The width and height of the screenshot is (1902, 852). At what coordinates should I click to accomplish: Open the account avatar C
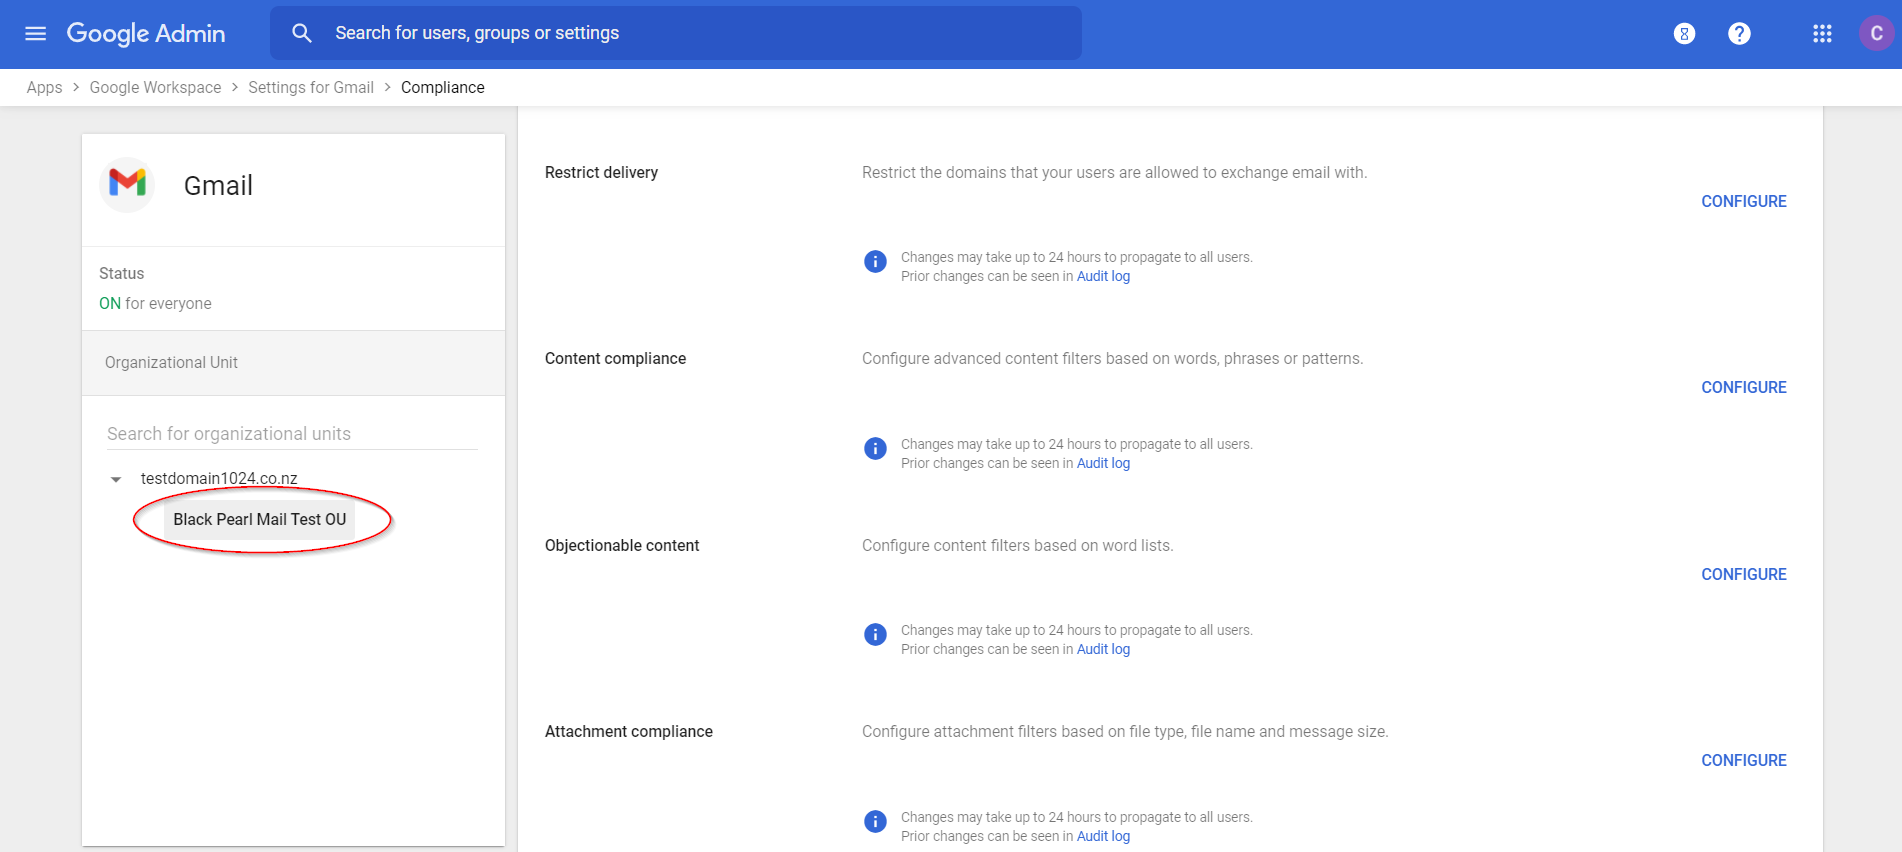point(1876,33)
